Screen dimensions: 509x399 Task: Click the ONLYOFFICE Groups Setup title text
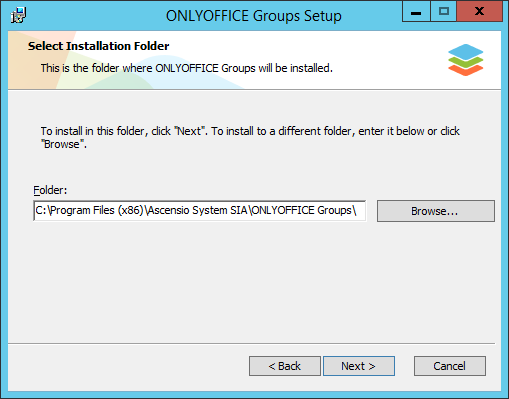point(254,16)
